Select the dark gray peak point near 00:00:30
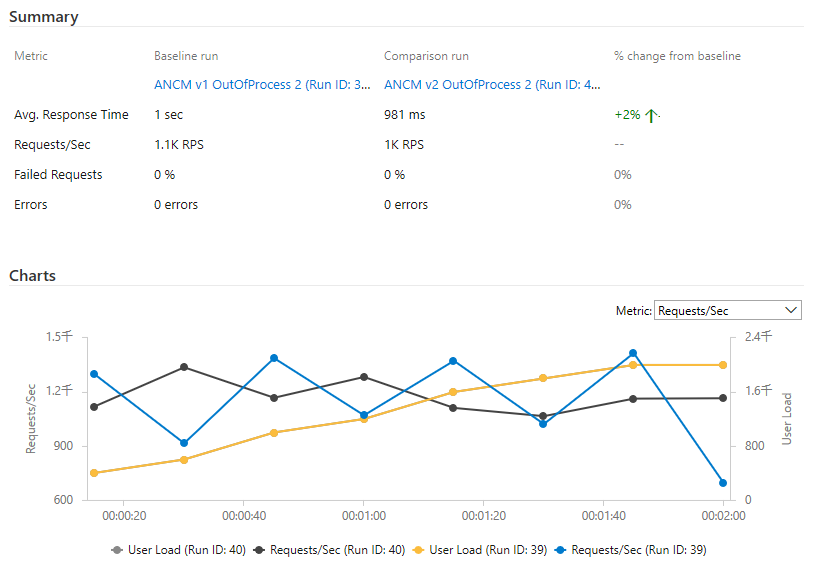Image resolution: width=818 pixels, height=567 pixels. click(184, 367)
